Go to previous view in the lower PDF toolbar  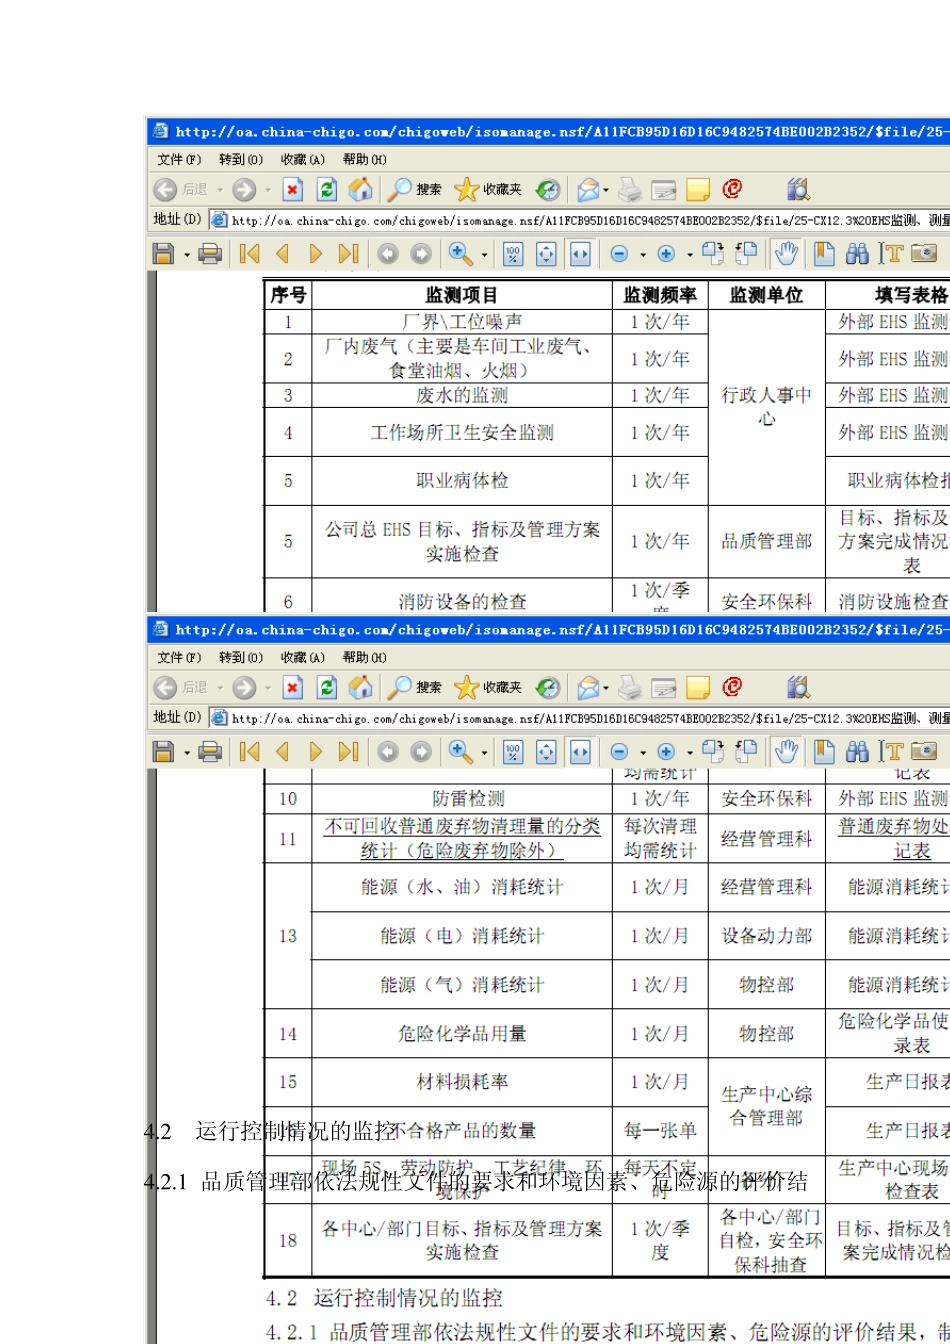387,752
